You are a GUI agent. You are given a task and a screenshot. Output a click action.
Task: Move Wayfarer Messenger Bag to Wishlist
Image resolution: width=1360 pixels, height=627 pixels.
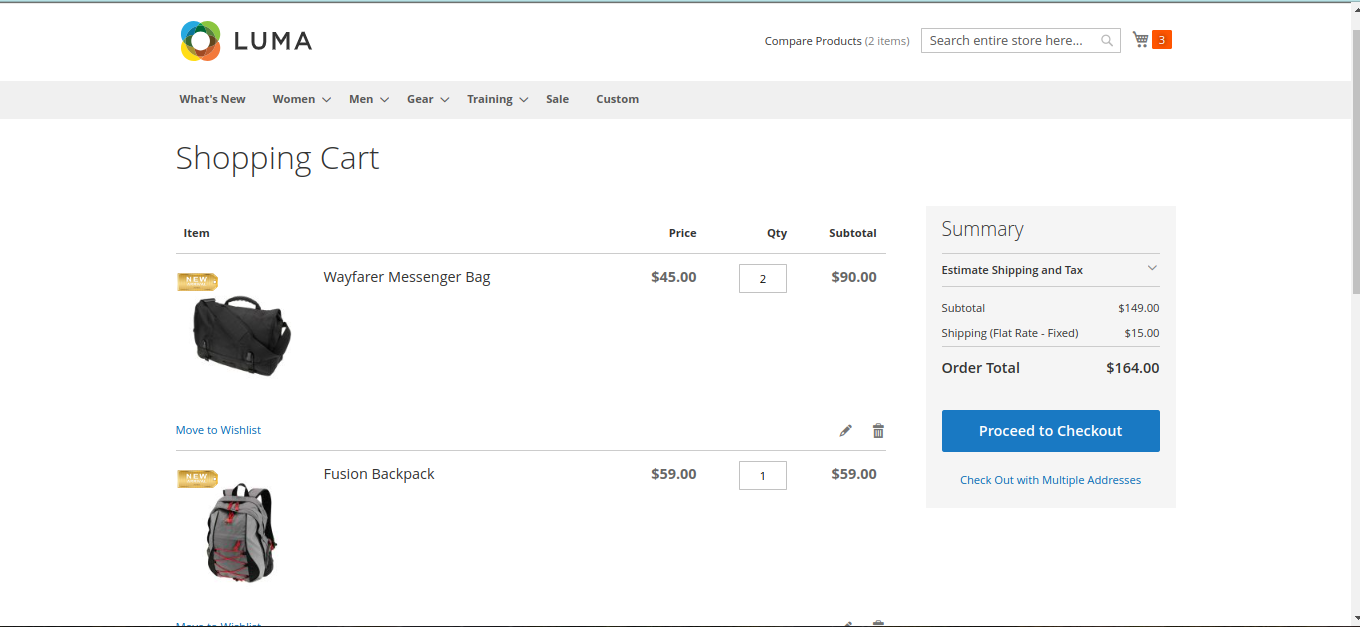(218, 430)
